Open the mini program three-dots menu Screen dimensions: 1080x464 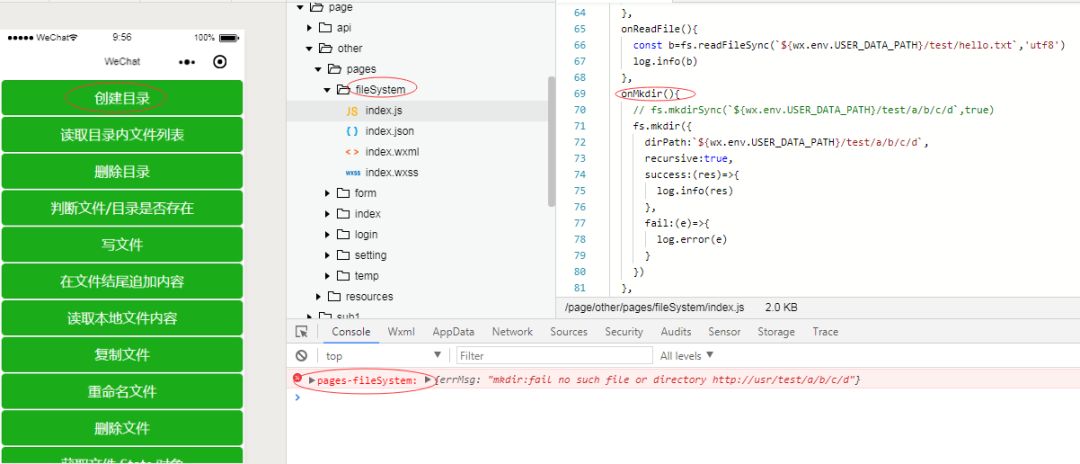187,62
